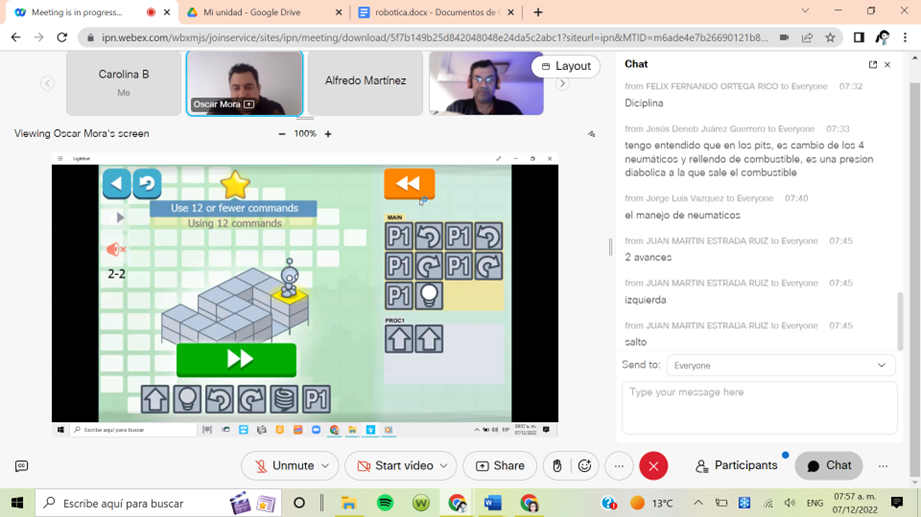Click the Lightbot back arrow button

click(116, 184)
